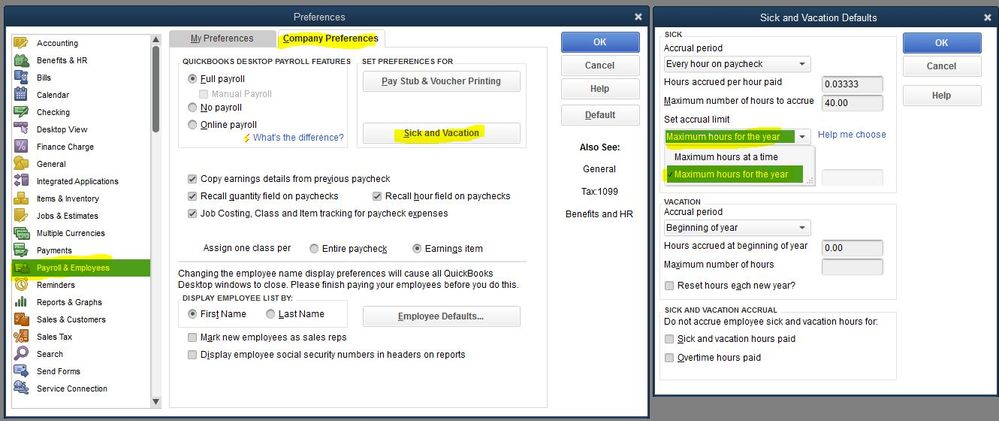Toggle Recall quantity field on paychecks
This screenshot has height=421, width=999.
pos(192,196)
